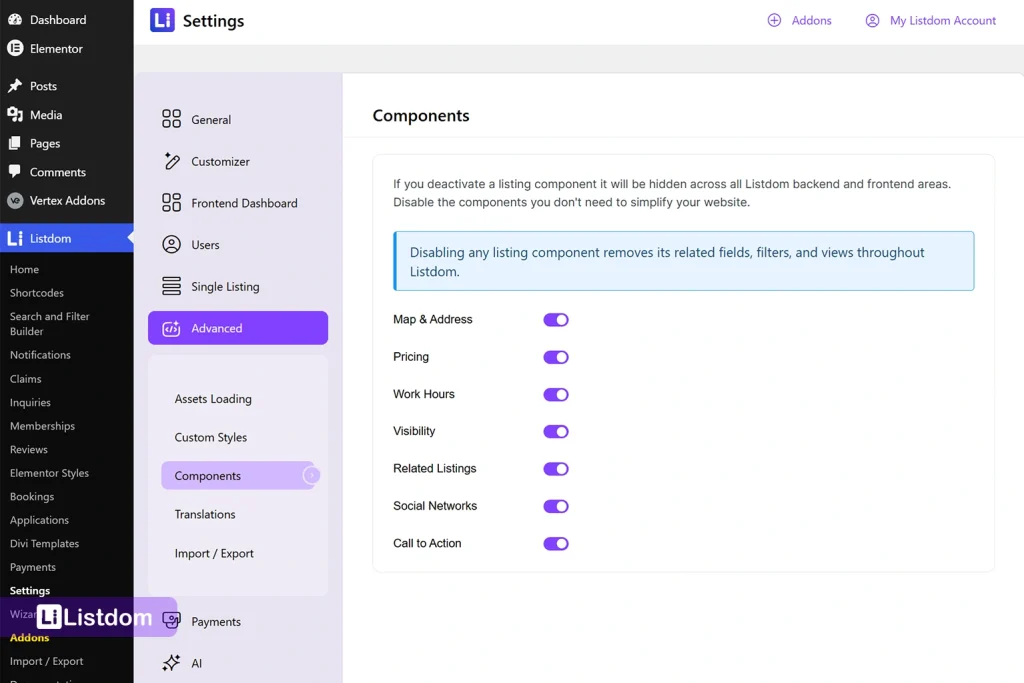This screenshot has width=1024, height=683.
Task: Open Import / Export under Advanced
Action: point(214,553)
